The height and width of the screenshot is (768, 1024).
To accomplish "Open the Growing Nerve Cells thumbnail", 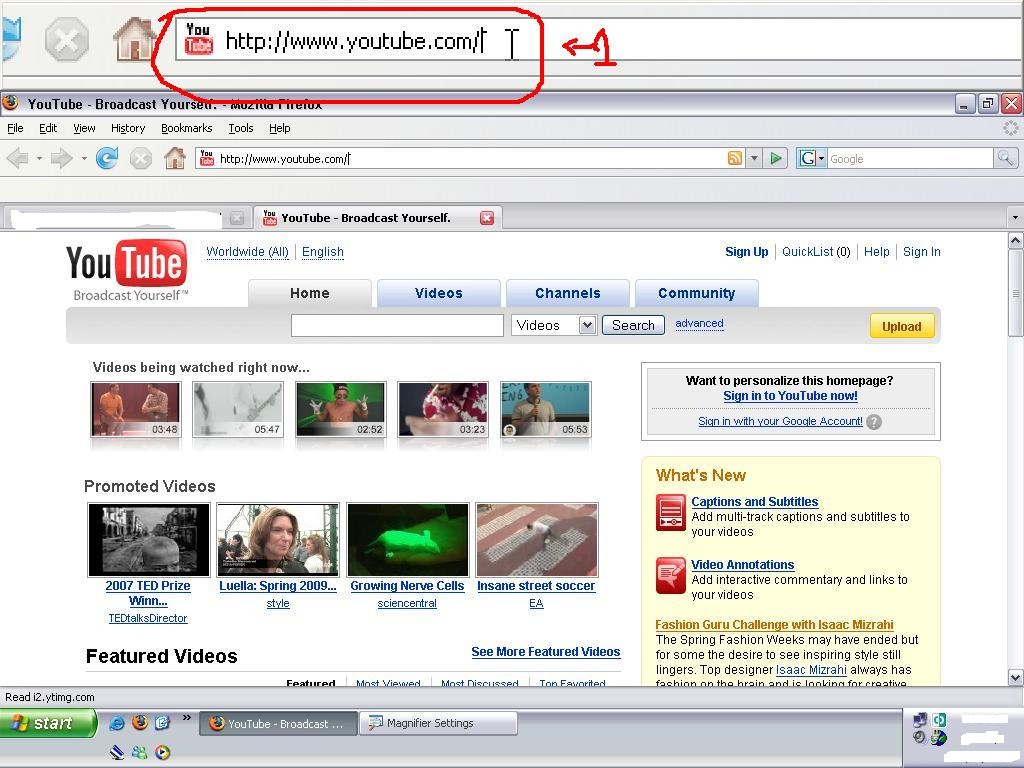I will point(408,539).
